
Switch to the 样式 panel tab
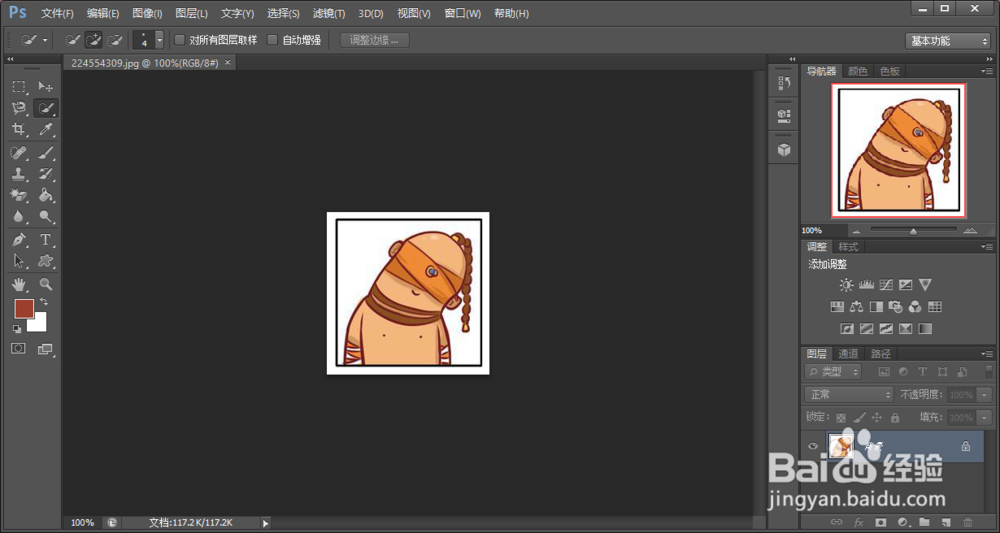(848, 247)
